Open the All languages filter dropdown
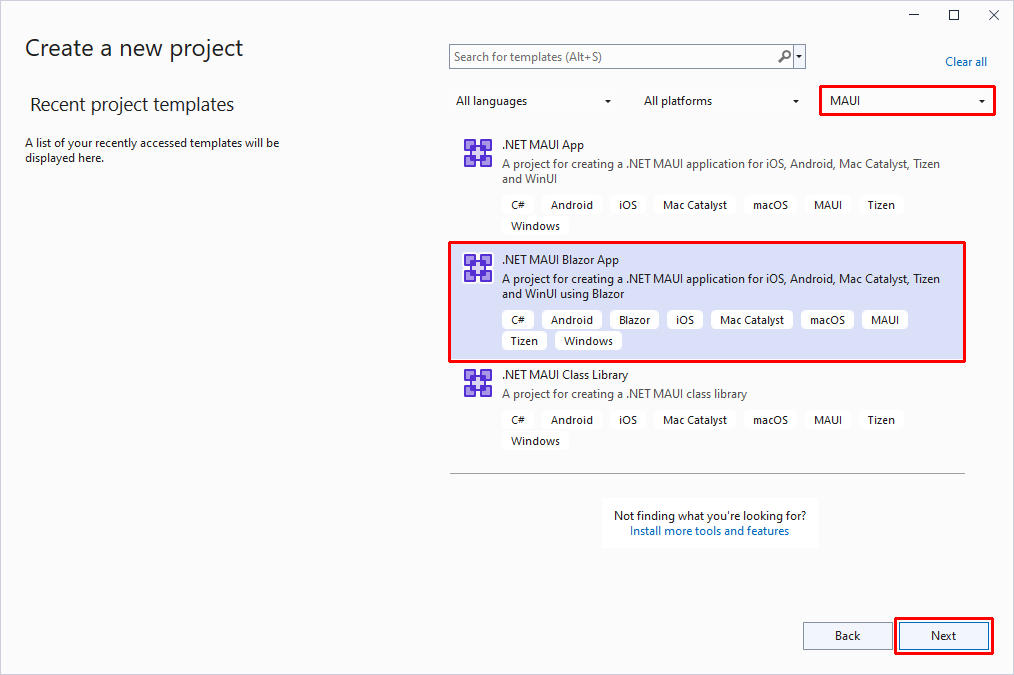 point(533,101)
